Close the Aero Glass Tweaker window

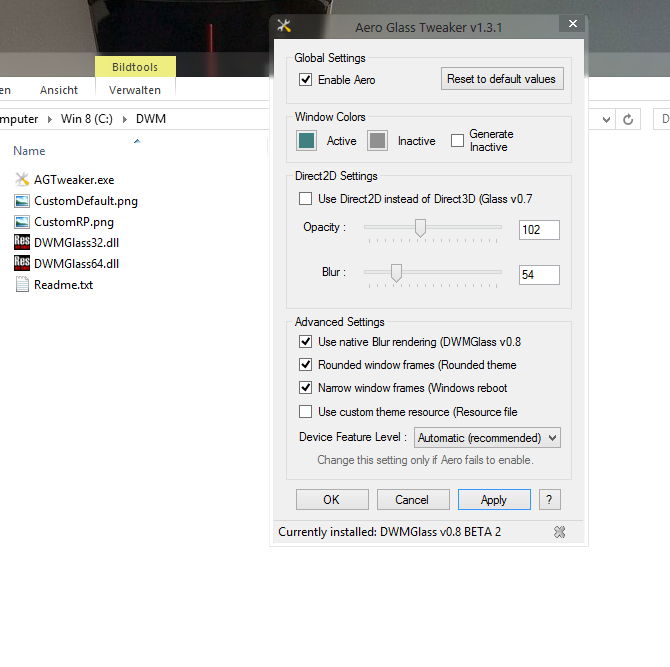click(573, 24)
